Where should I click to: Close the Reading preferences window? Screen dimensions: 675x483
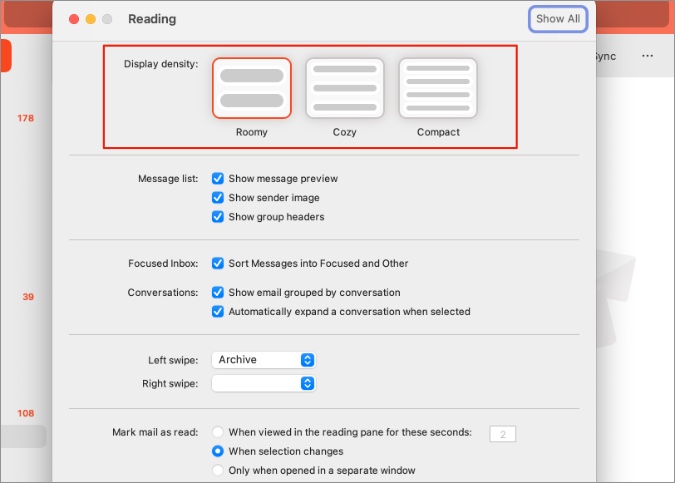coord(74,19)
